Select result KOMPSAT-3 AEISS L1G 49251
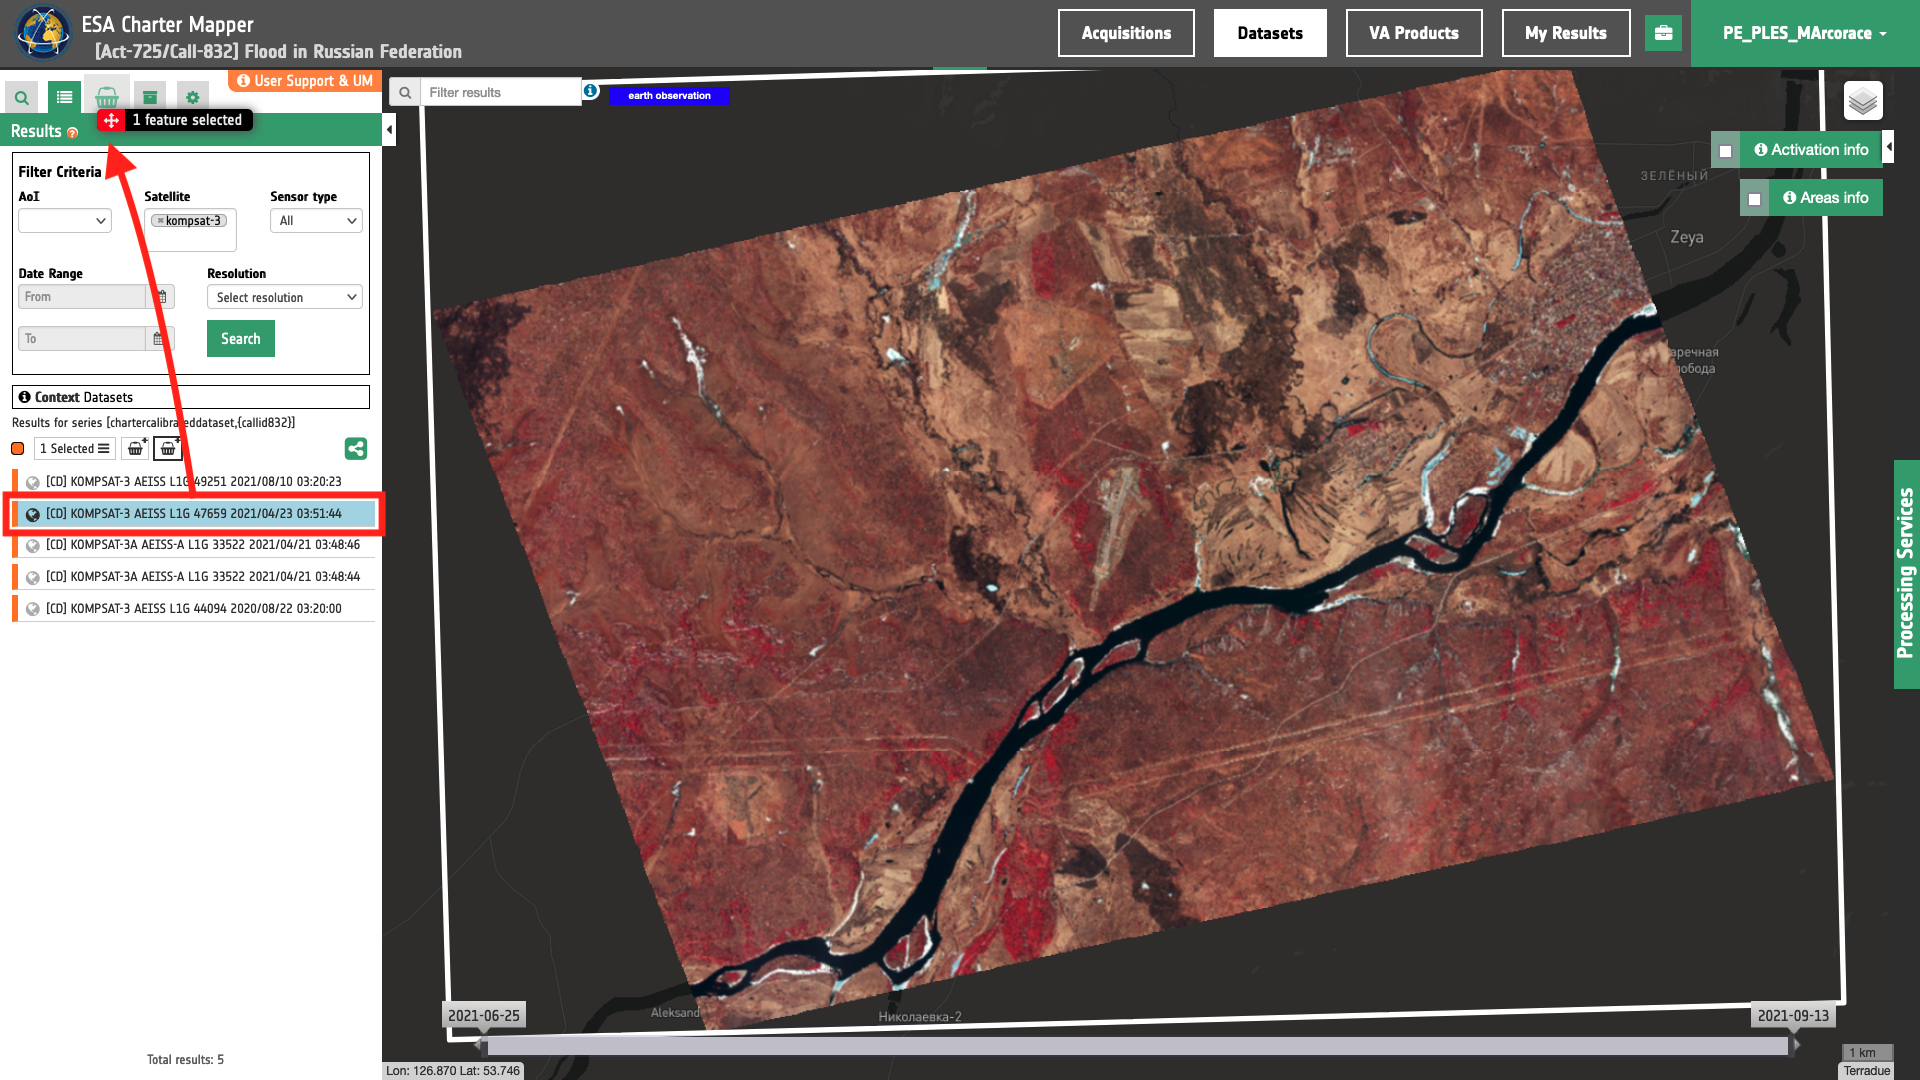Image resolution: width=1920 pixels, height=1080 pixels. pos(194,482)
